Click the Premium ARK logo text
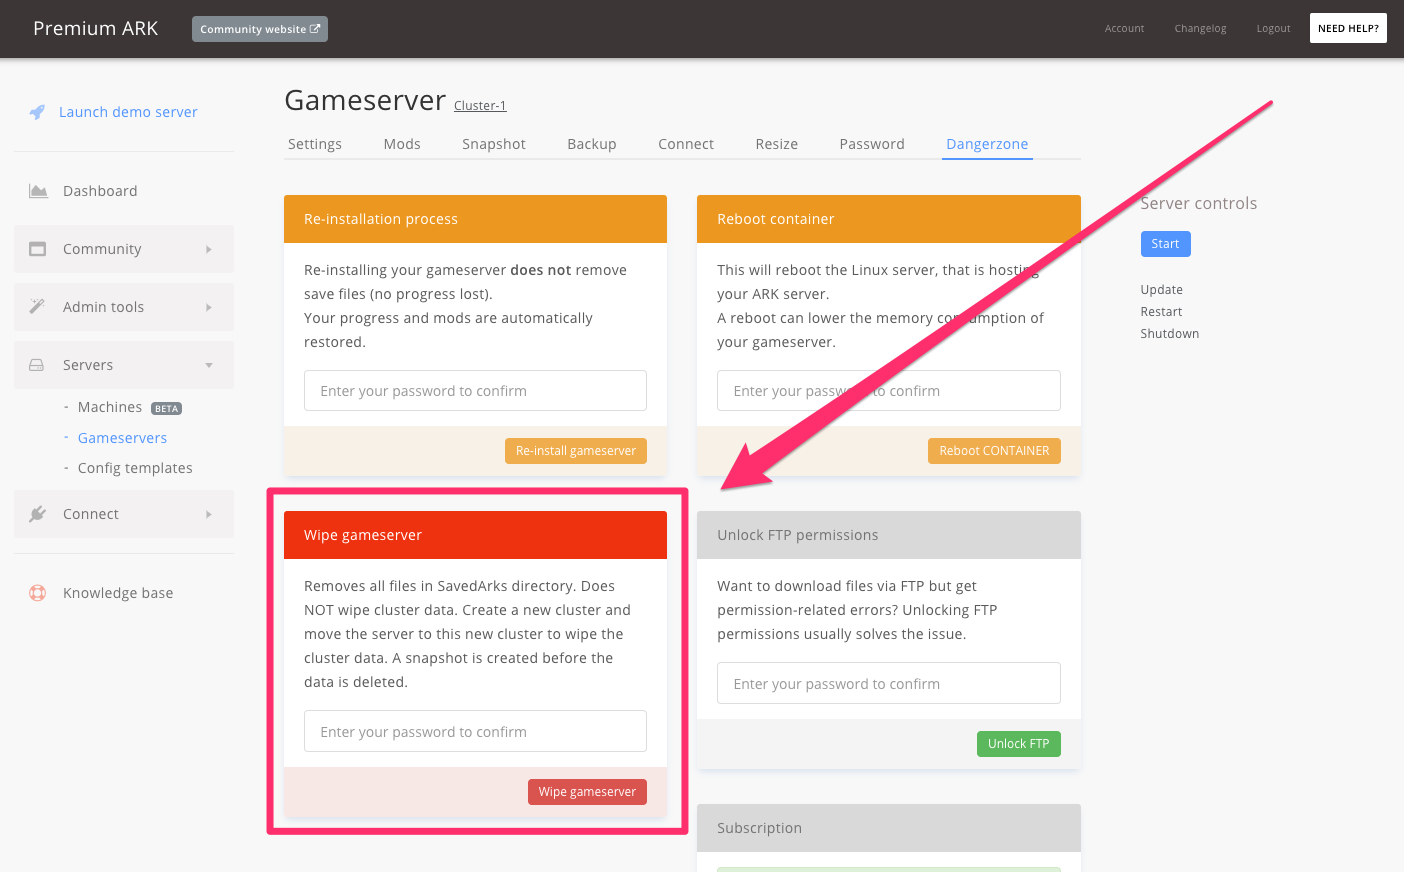Screen dimensions: 1404x872 (x=96, y=28)
